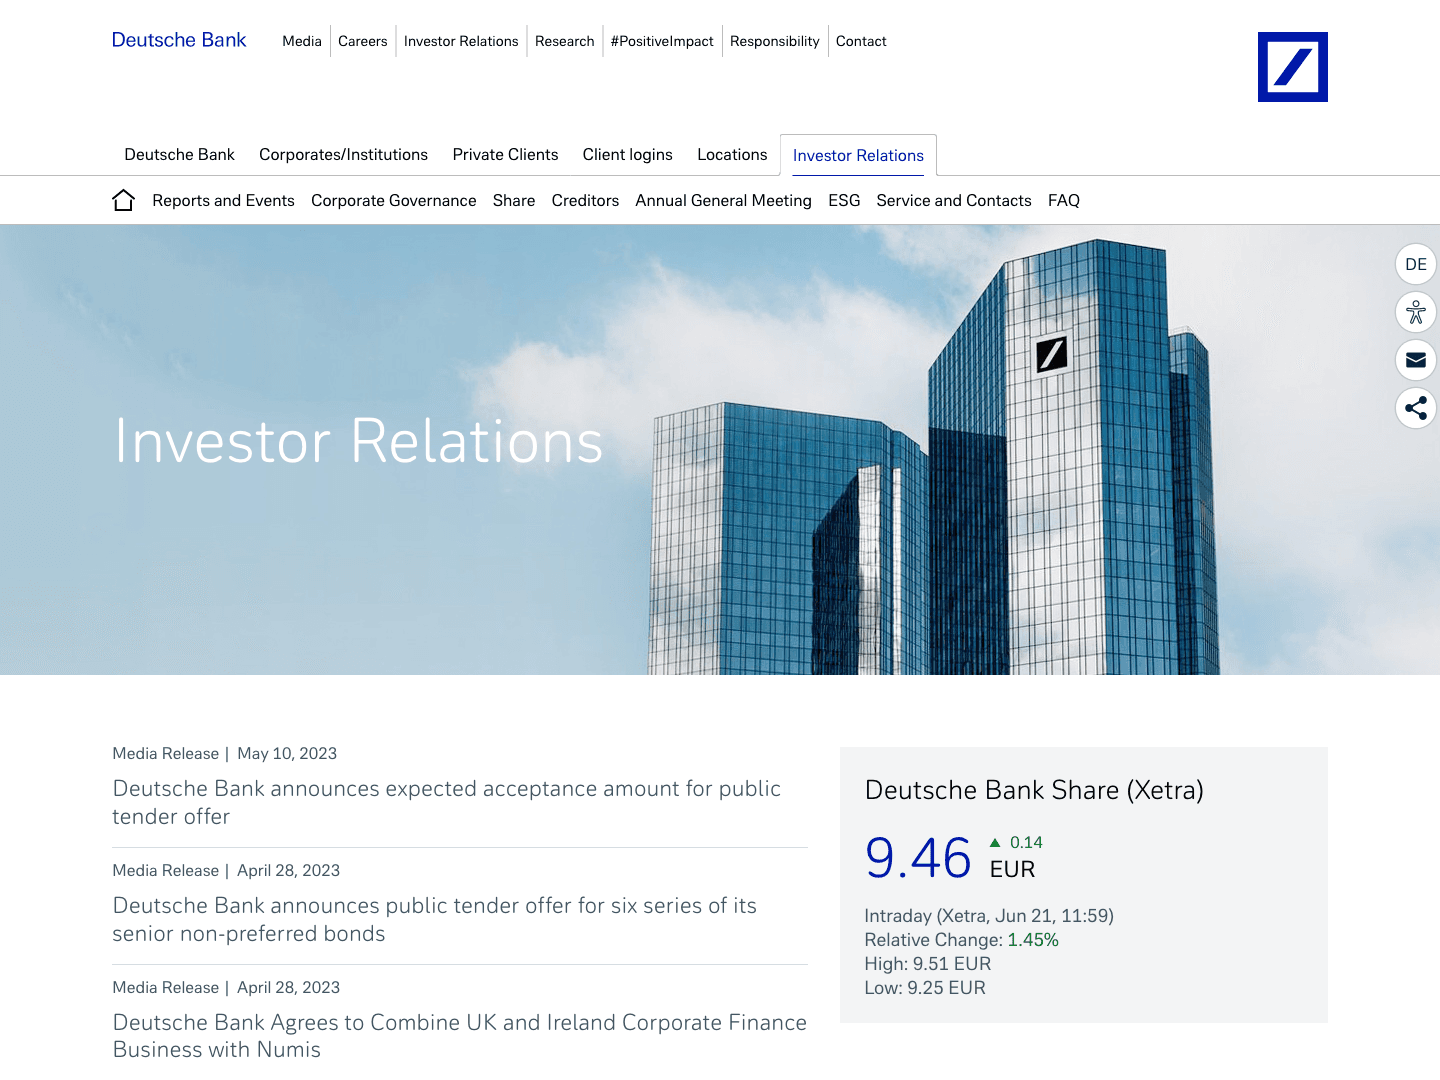
Task: Open the share page icon
Action: coord(1415,408)
